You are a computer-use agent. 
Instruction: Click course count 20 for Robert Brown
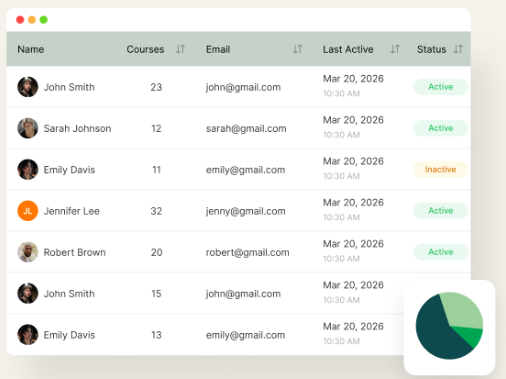point(156,252)
